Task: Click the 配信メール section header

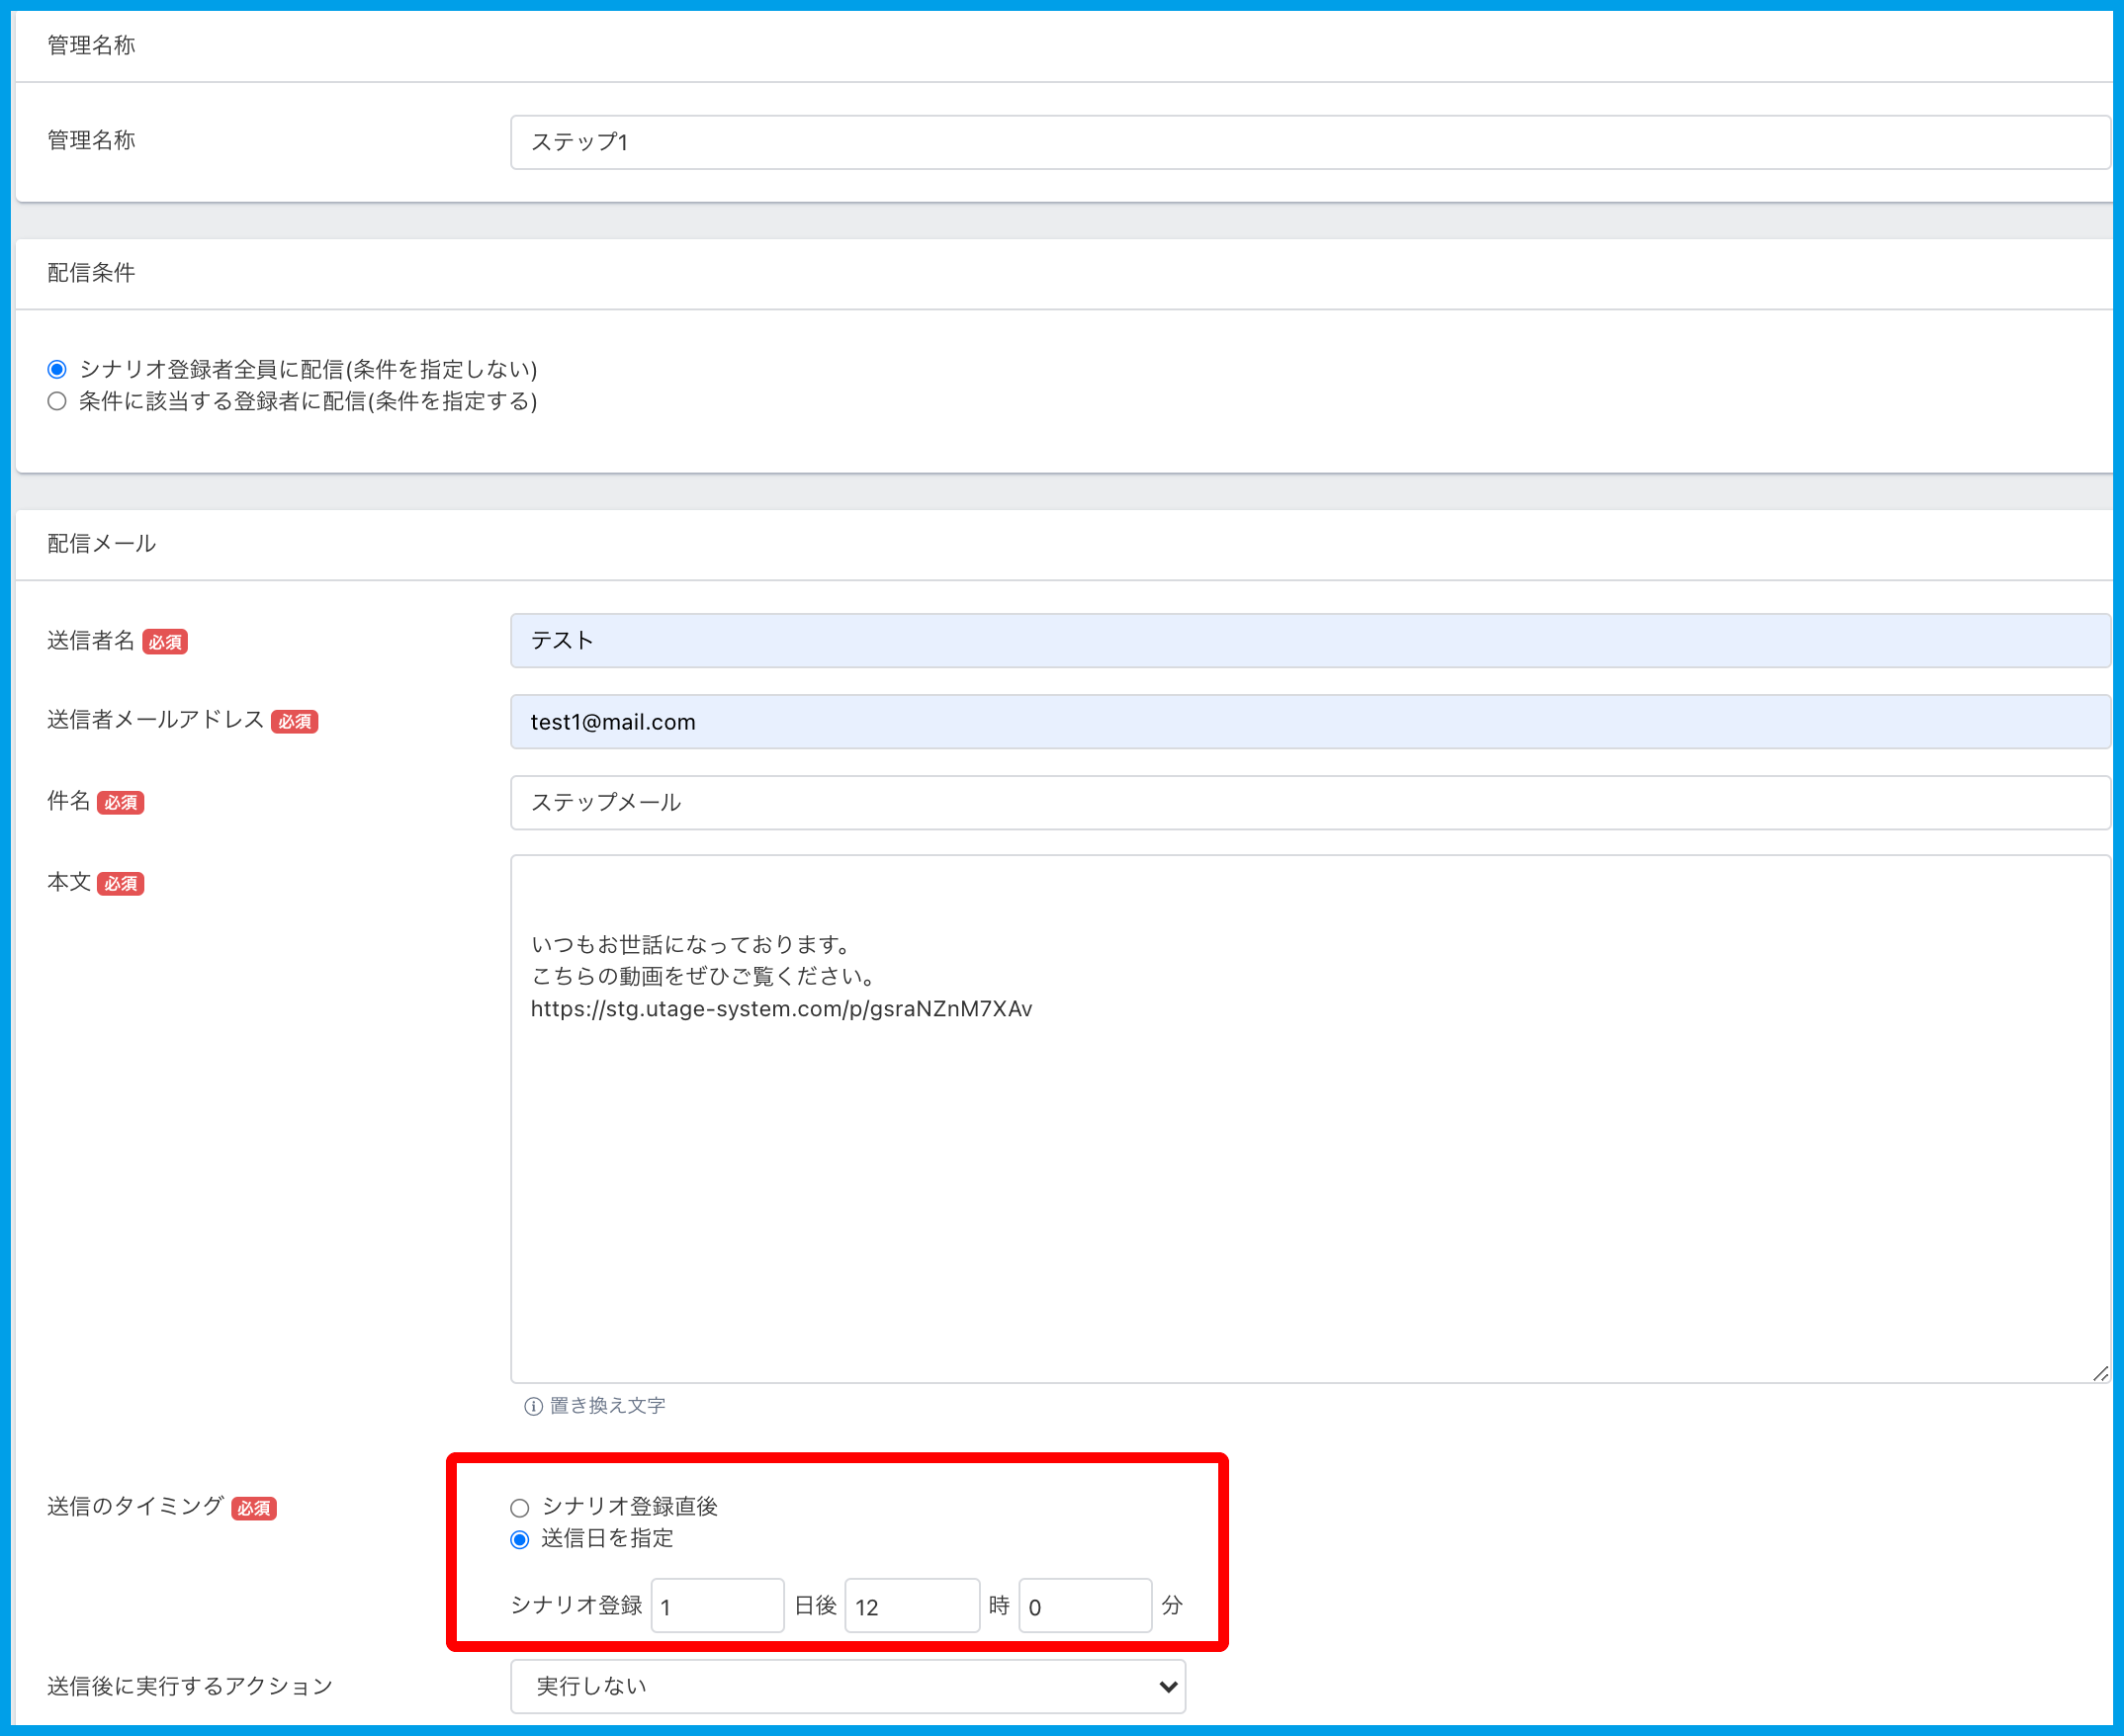Action: click(x=101, y=543)
